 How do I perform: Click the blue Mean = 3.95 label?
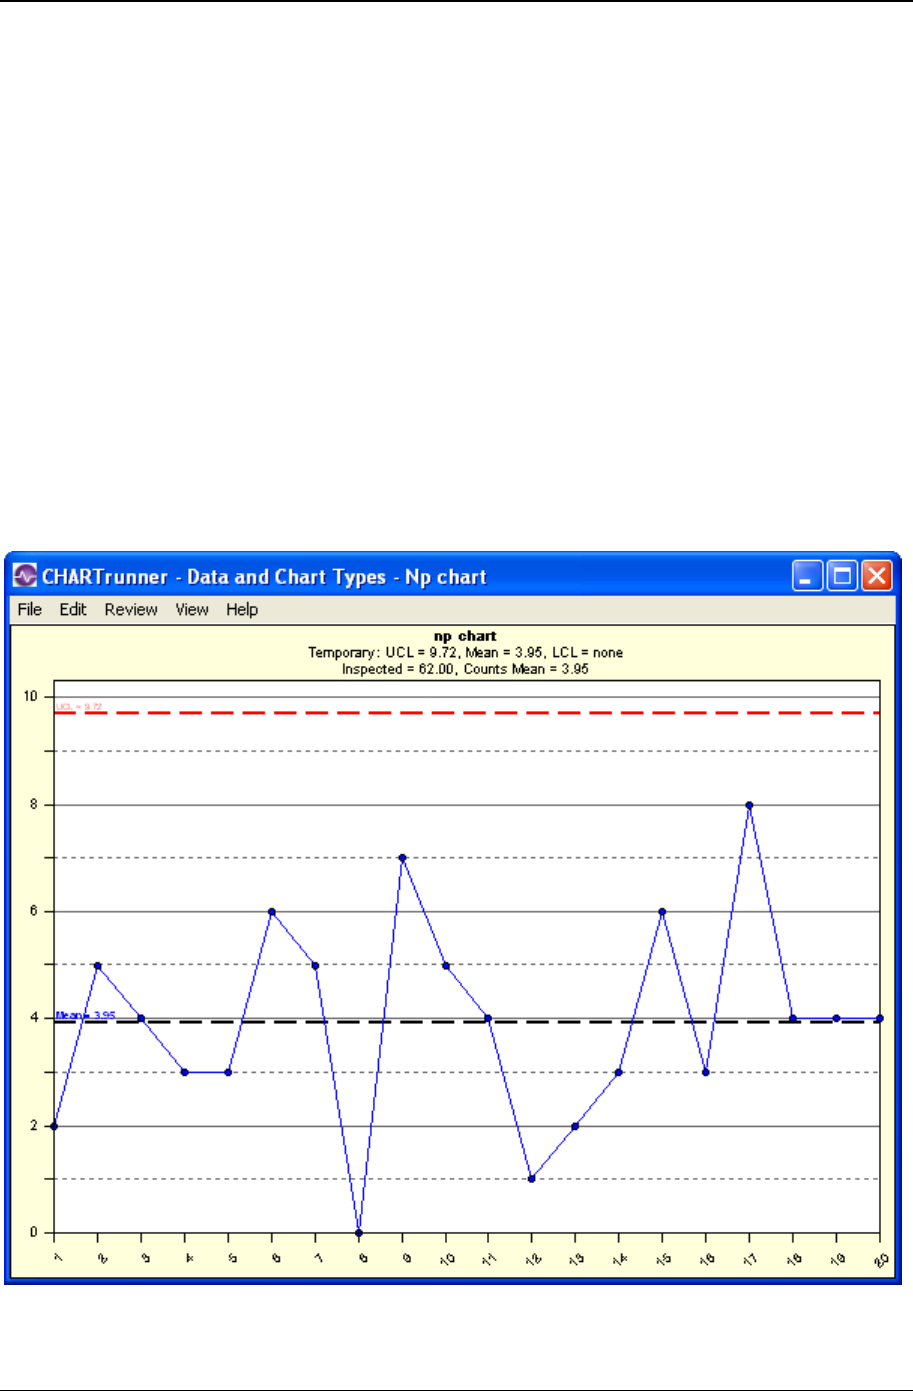85,1014
